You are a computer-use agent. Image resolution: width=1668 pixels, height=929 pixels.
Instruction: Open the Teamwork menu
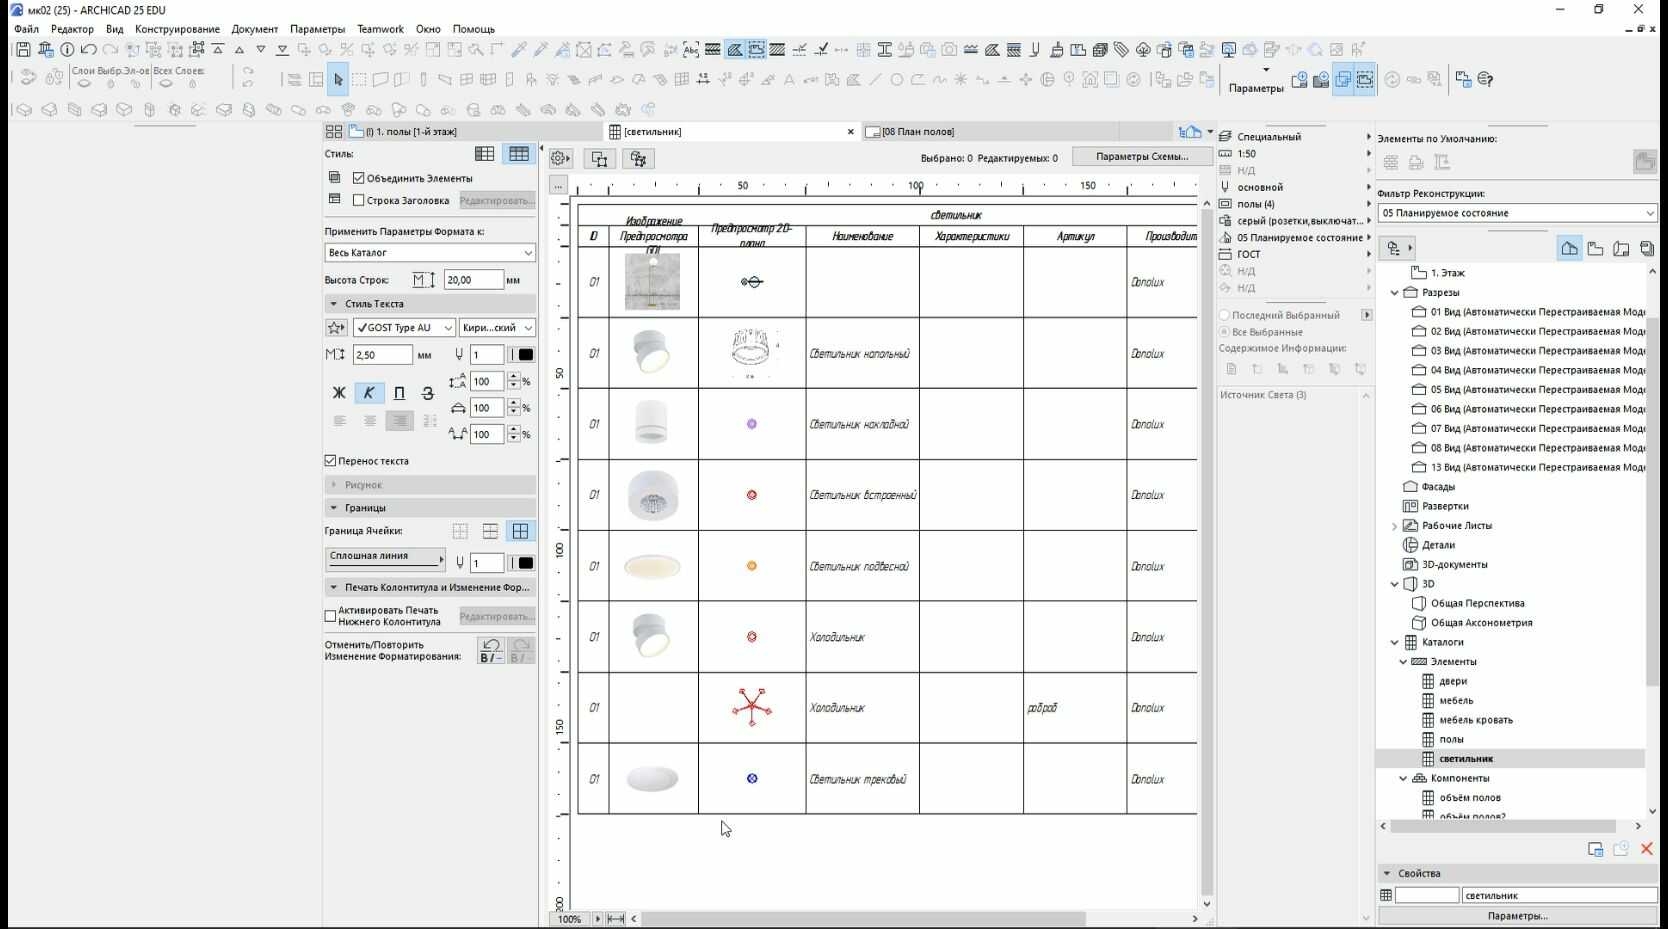click(380, 29)
